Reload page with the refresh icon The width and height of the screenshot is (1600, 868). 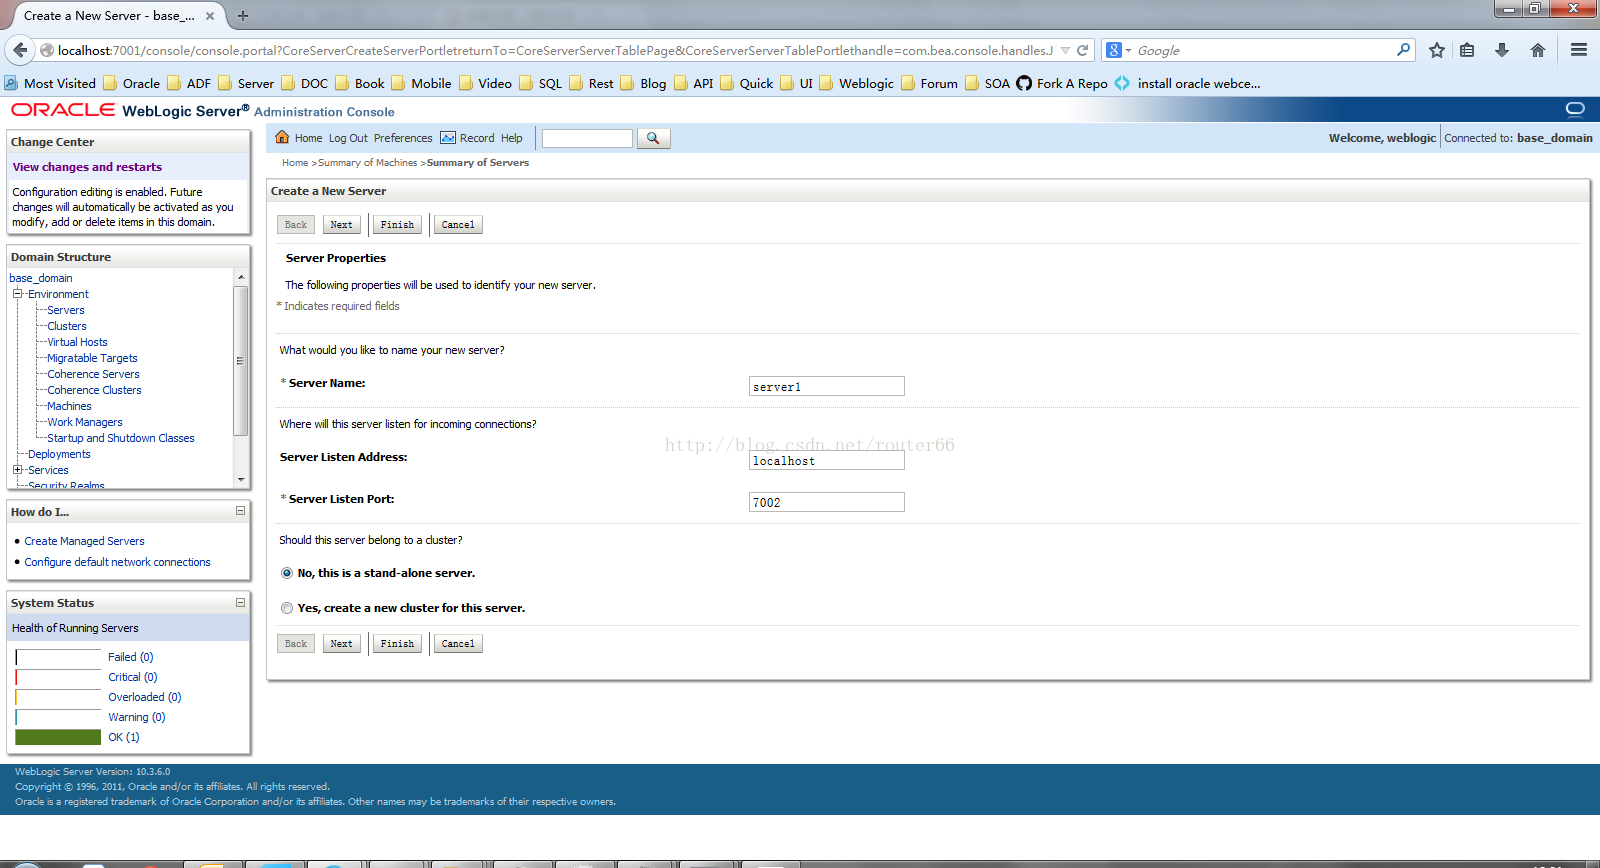pos(1082,50)
